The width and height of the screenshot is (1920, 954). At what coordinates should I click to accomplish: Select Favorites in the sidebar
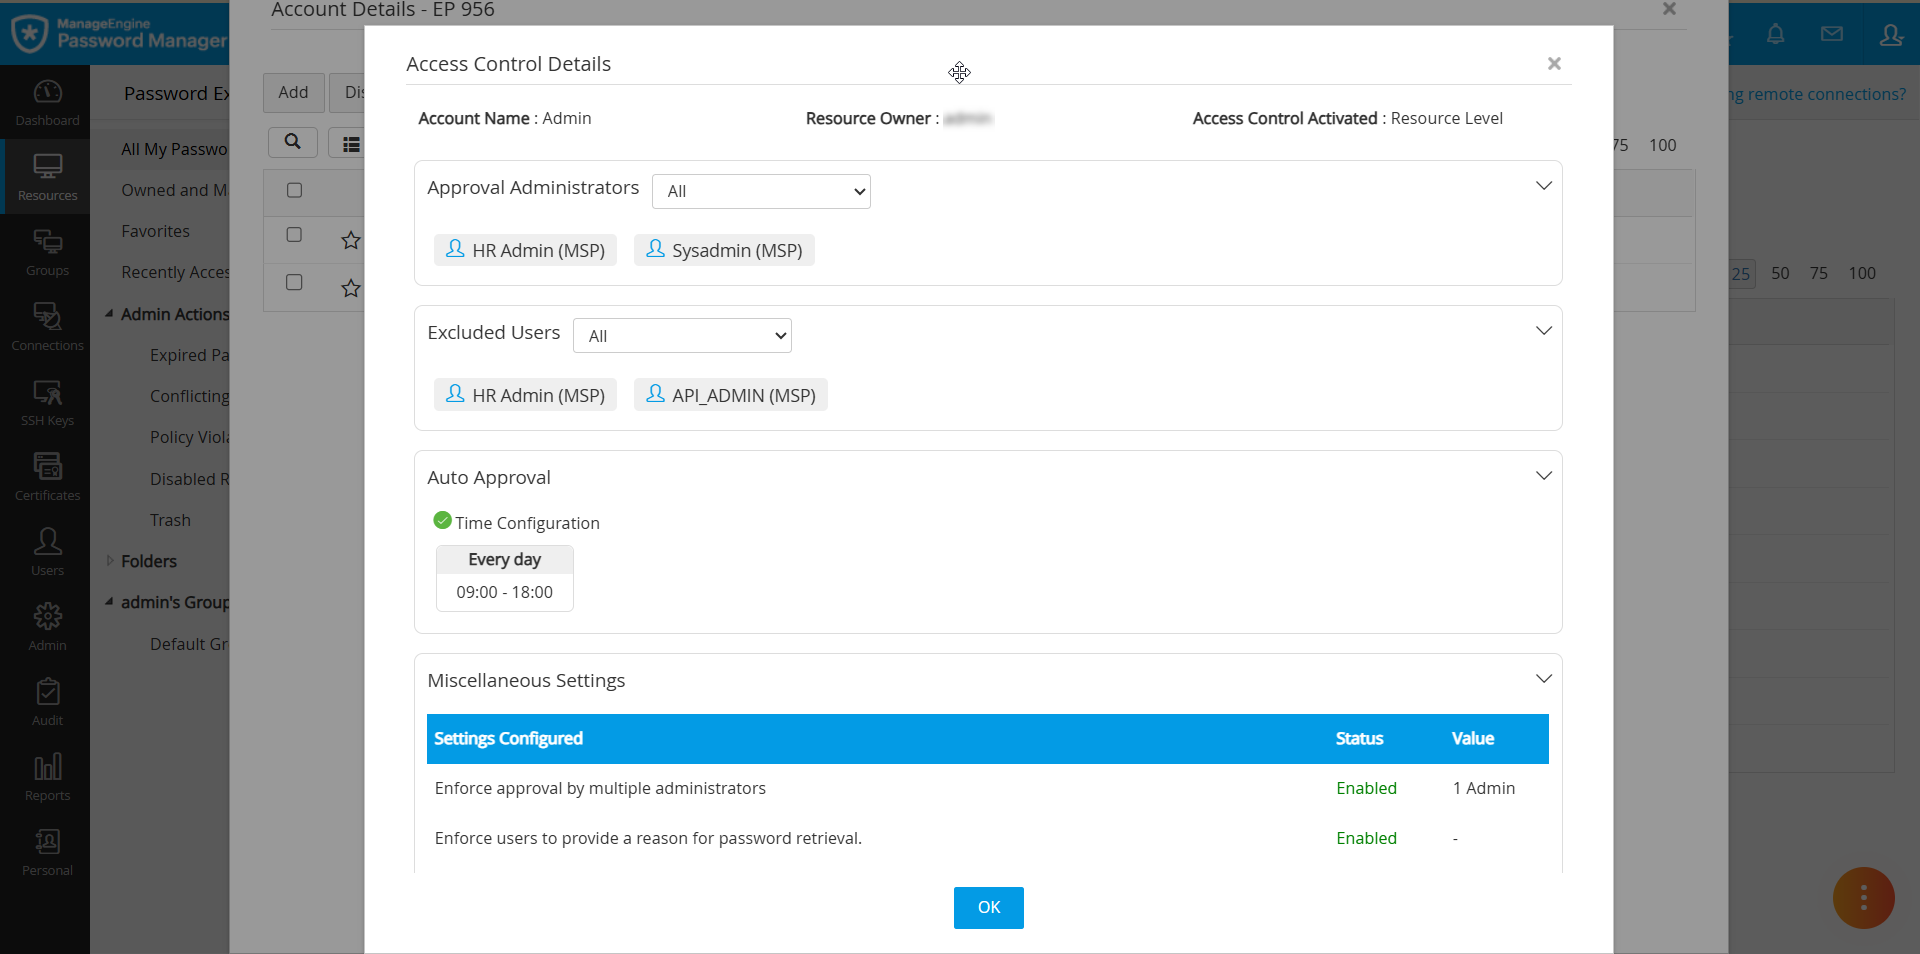point(156,230)
